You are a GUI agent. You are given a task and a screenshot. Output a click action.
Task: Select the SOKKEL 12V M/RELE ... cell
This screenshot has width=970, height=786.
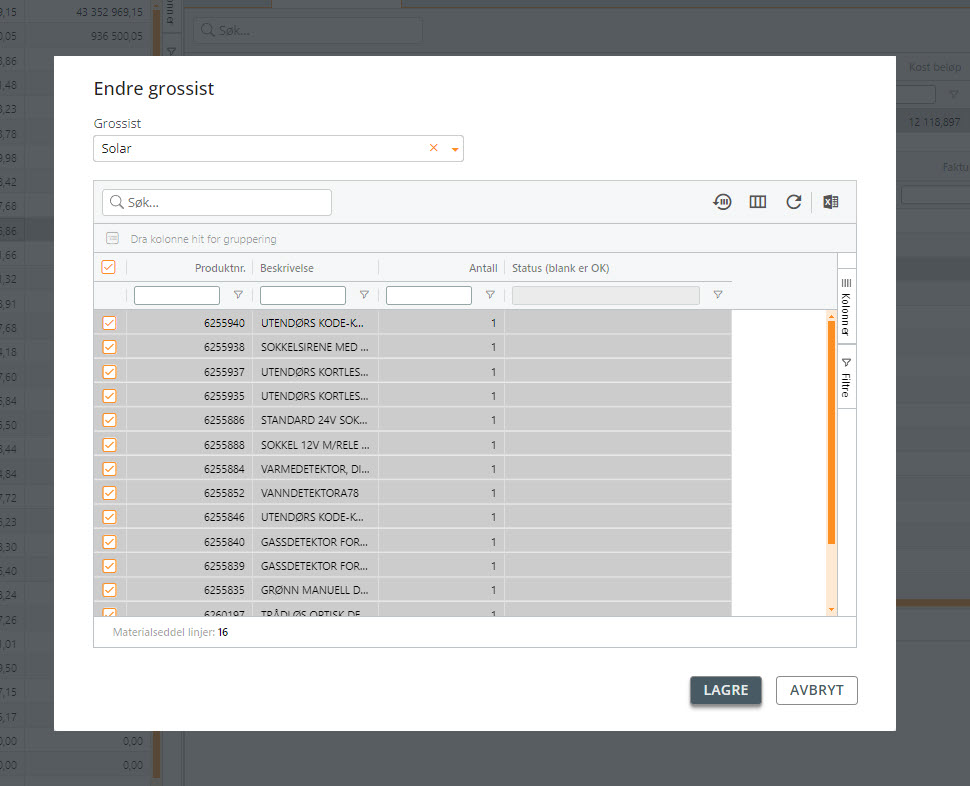click(315, 445)
